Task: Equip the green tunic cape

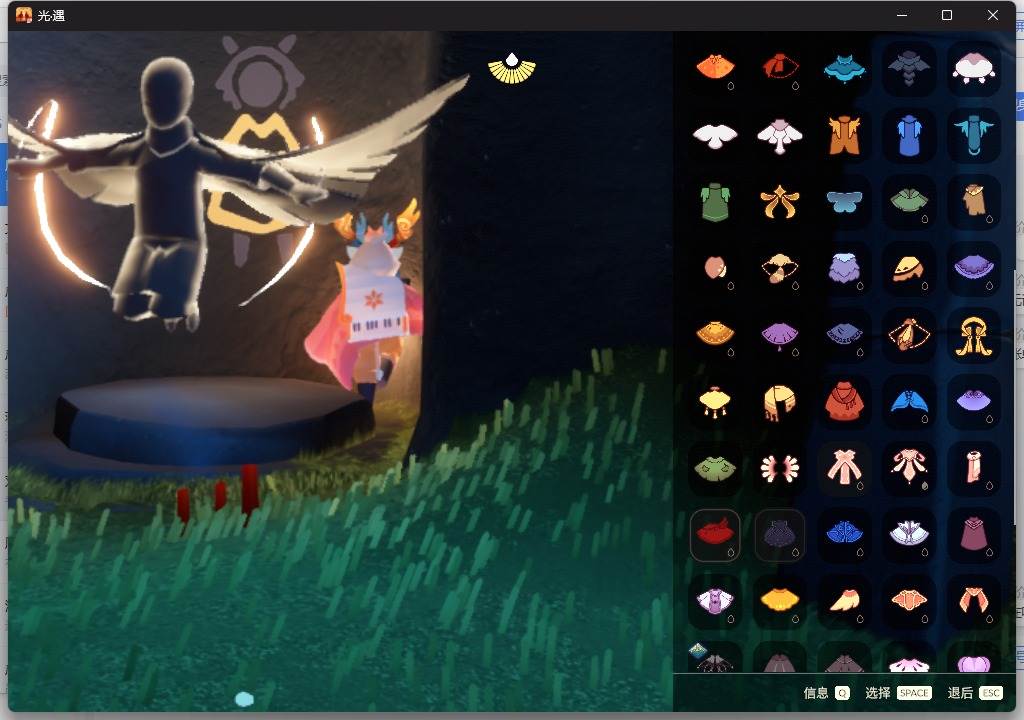Action: point(715,201)
